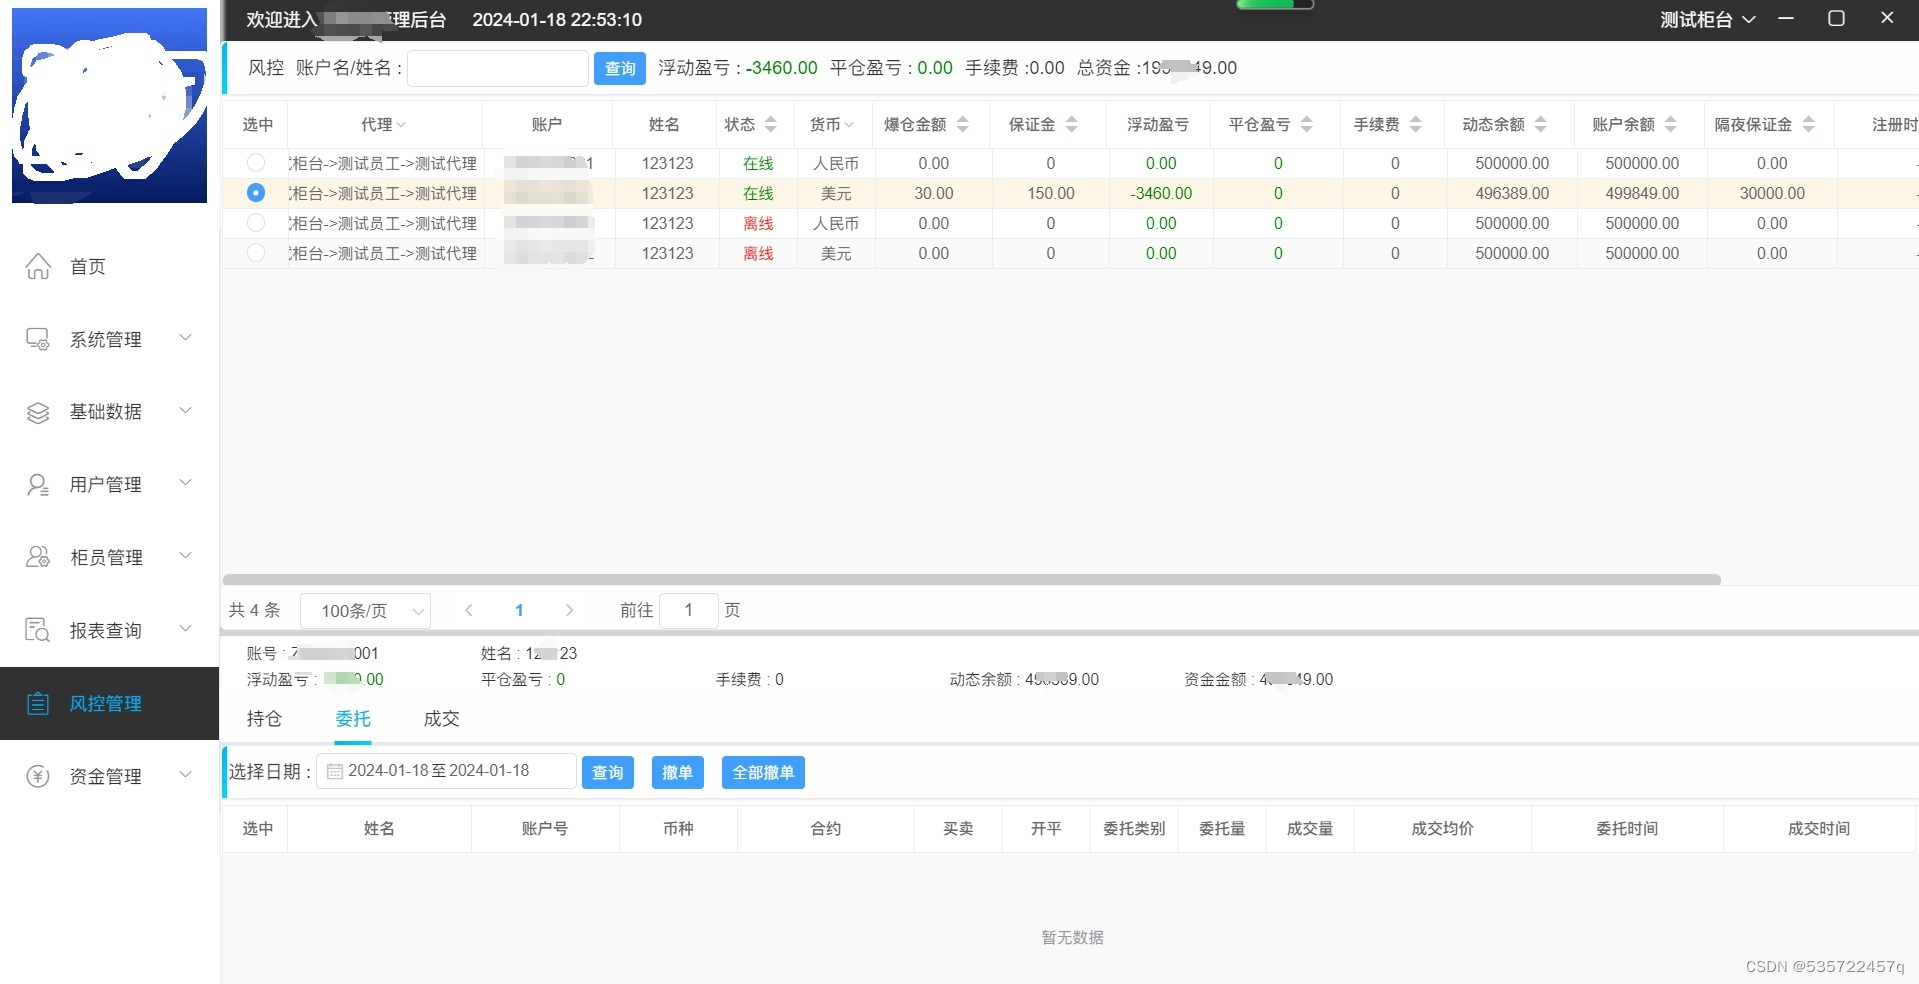Click the horizontal table scrollbar
This screenshot has height=984, width=1919.
[971, 580]
